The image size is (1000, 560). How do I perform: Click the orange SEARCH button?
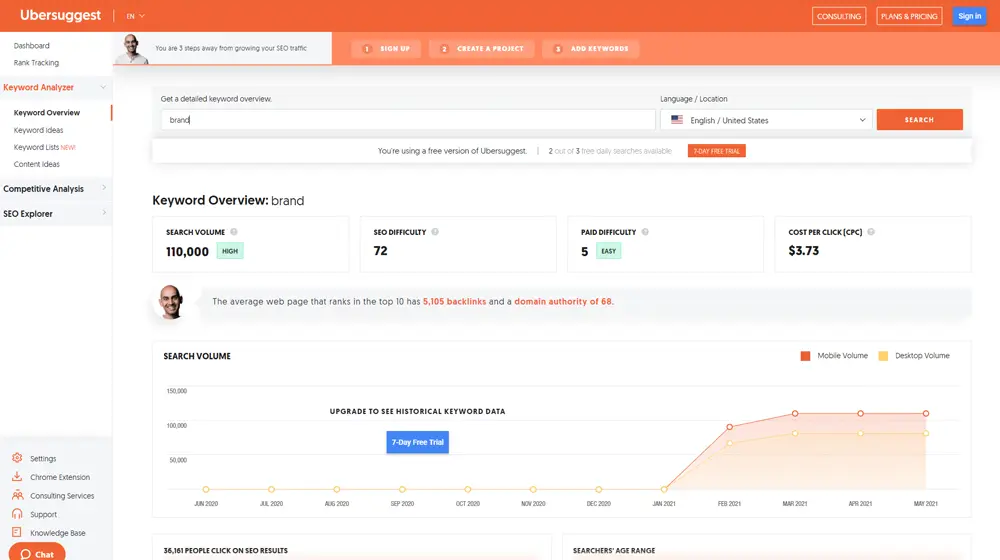919,120
